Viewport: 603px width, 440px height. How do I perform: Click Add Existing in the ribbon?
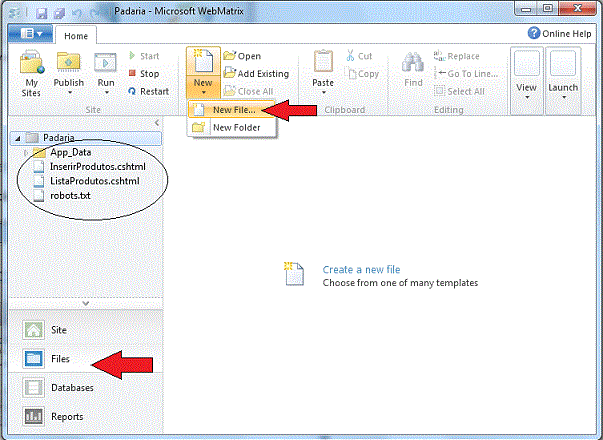[x=257, y=73]
